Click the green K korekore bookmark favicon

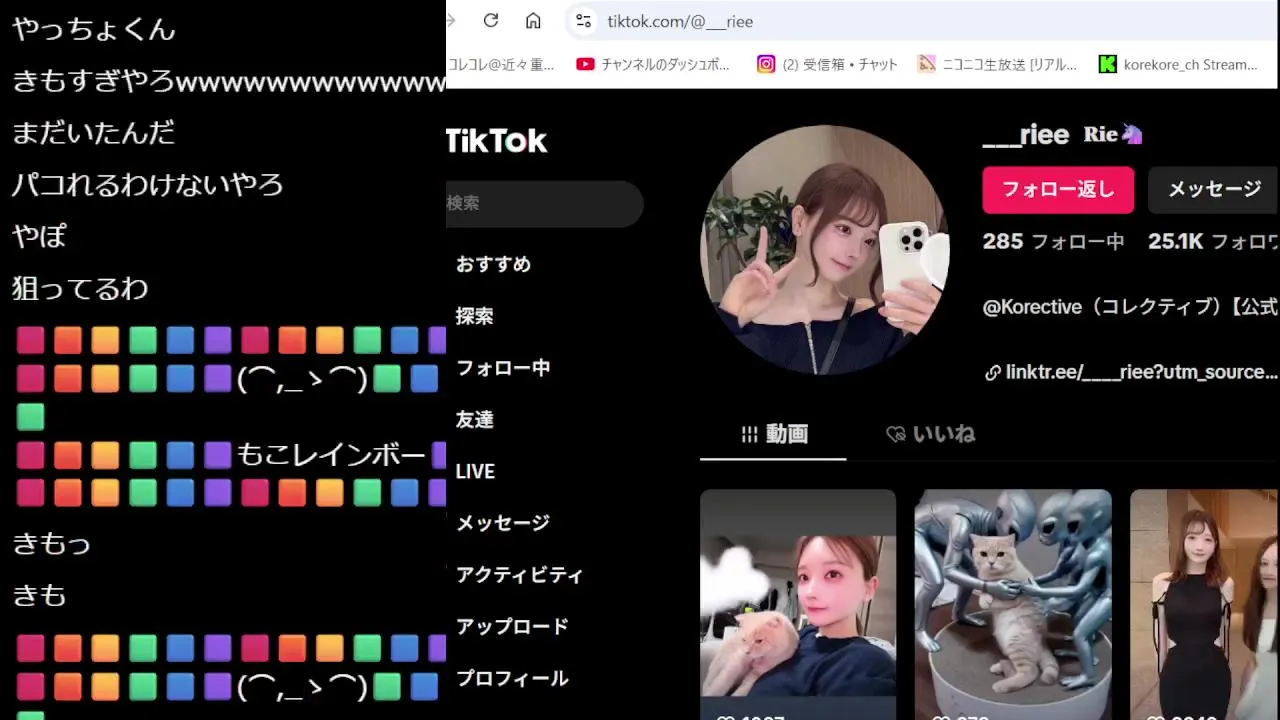(1107, 64)
